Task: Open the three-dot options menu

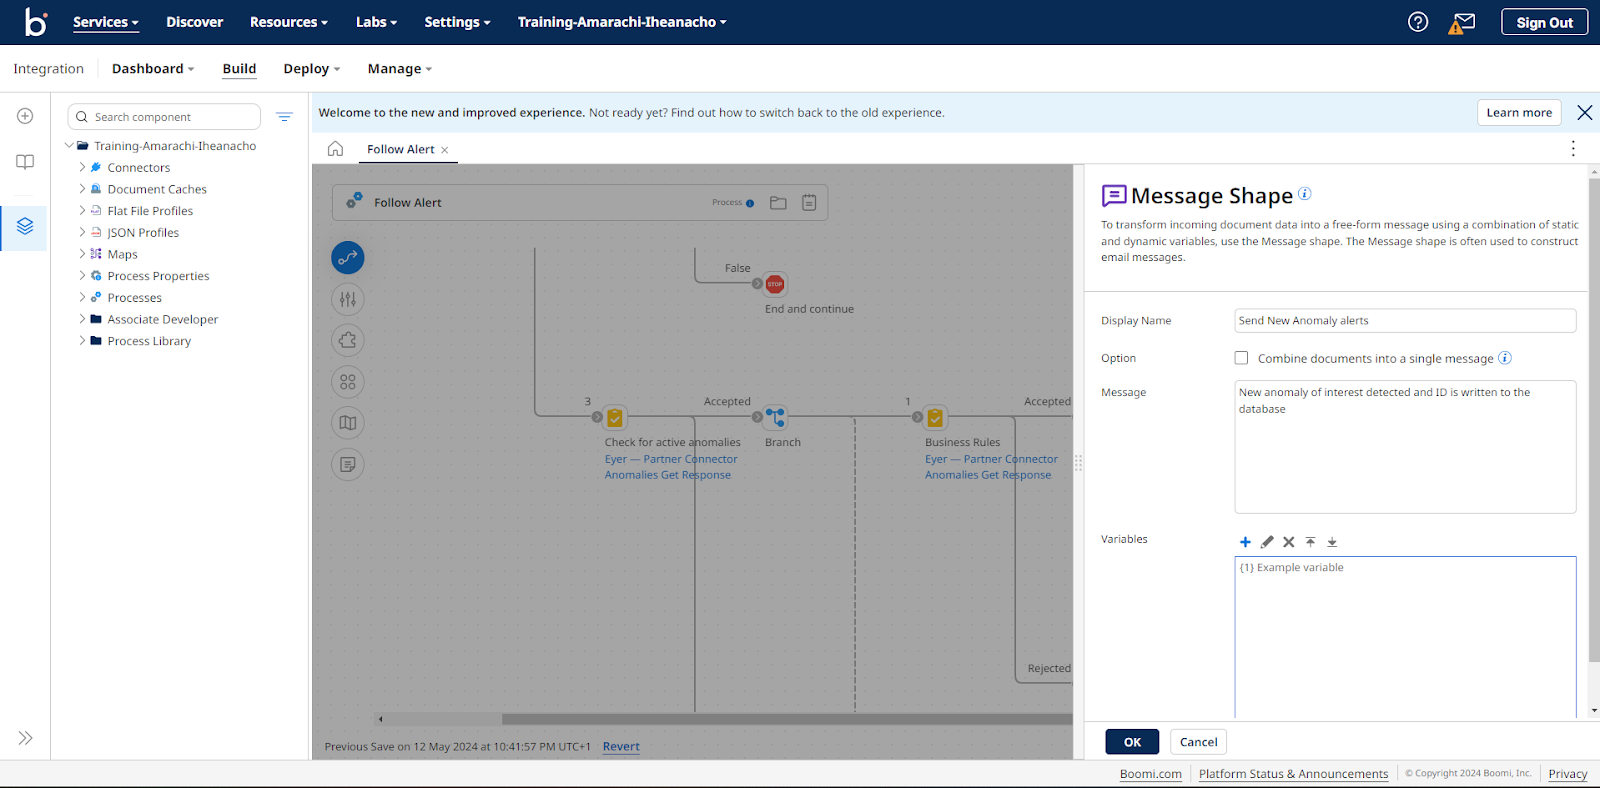Action: click(x=1573, y=148)
